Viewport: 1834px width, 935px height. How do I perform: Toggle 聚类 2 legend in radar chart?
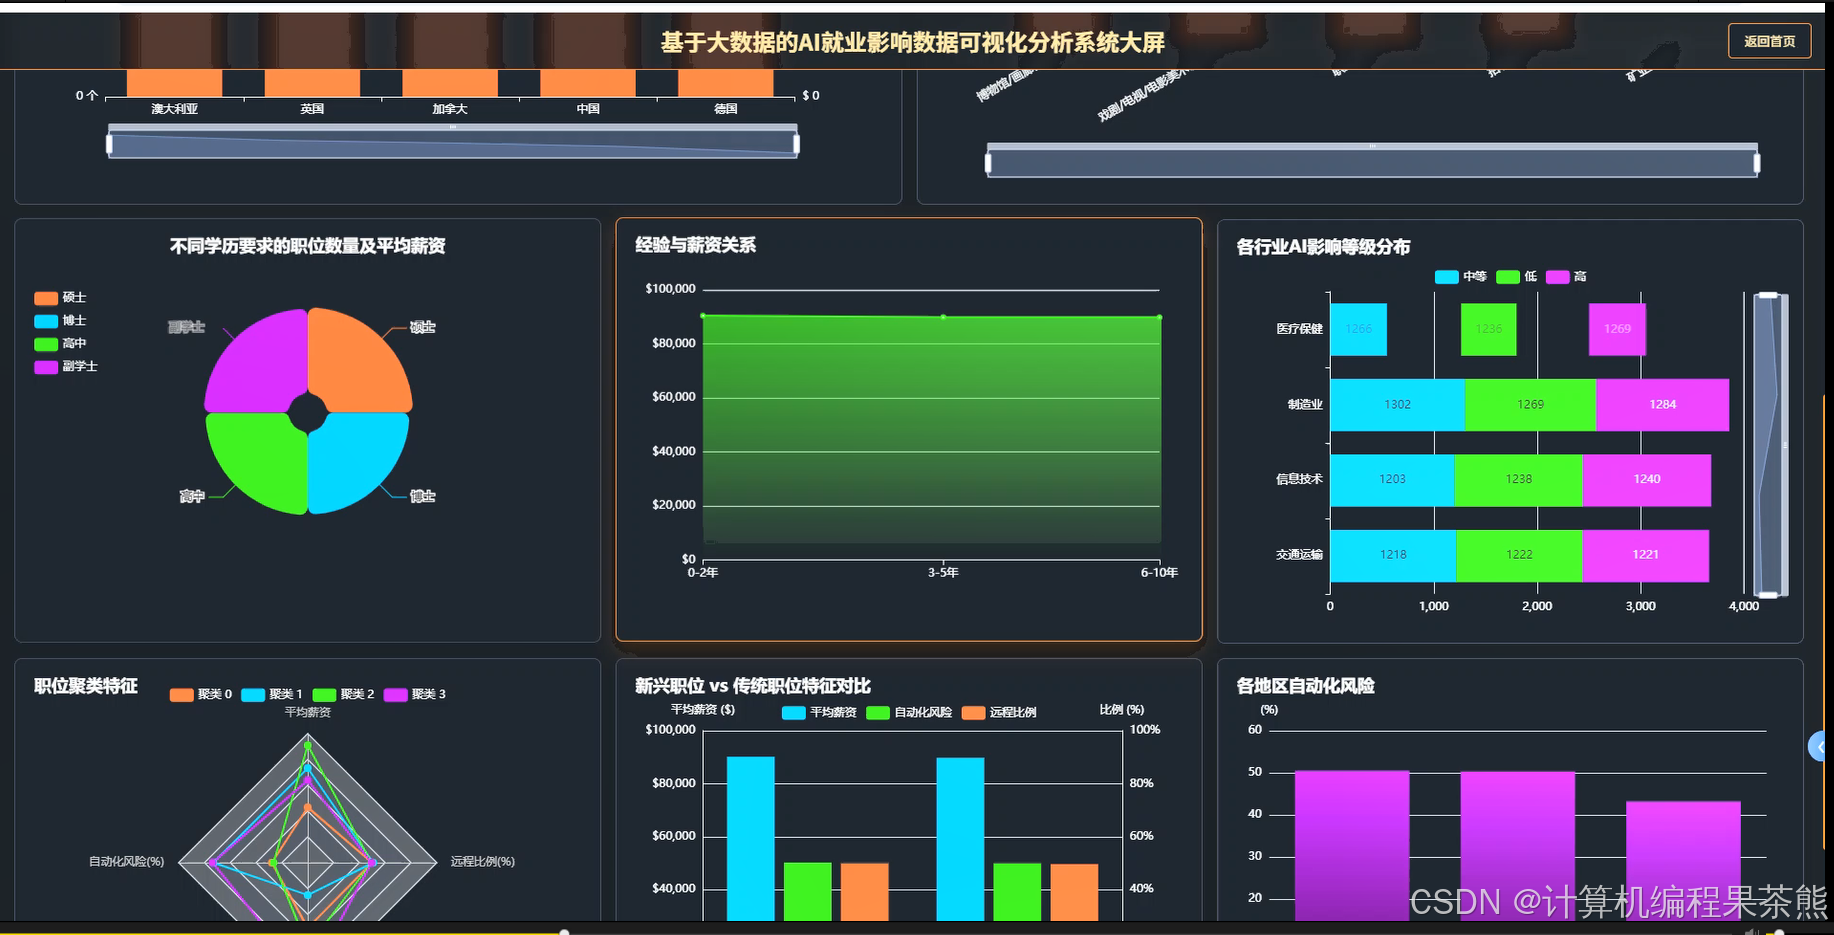click(x=343, y=694)
